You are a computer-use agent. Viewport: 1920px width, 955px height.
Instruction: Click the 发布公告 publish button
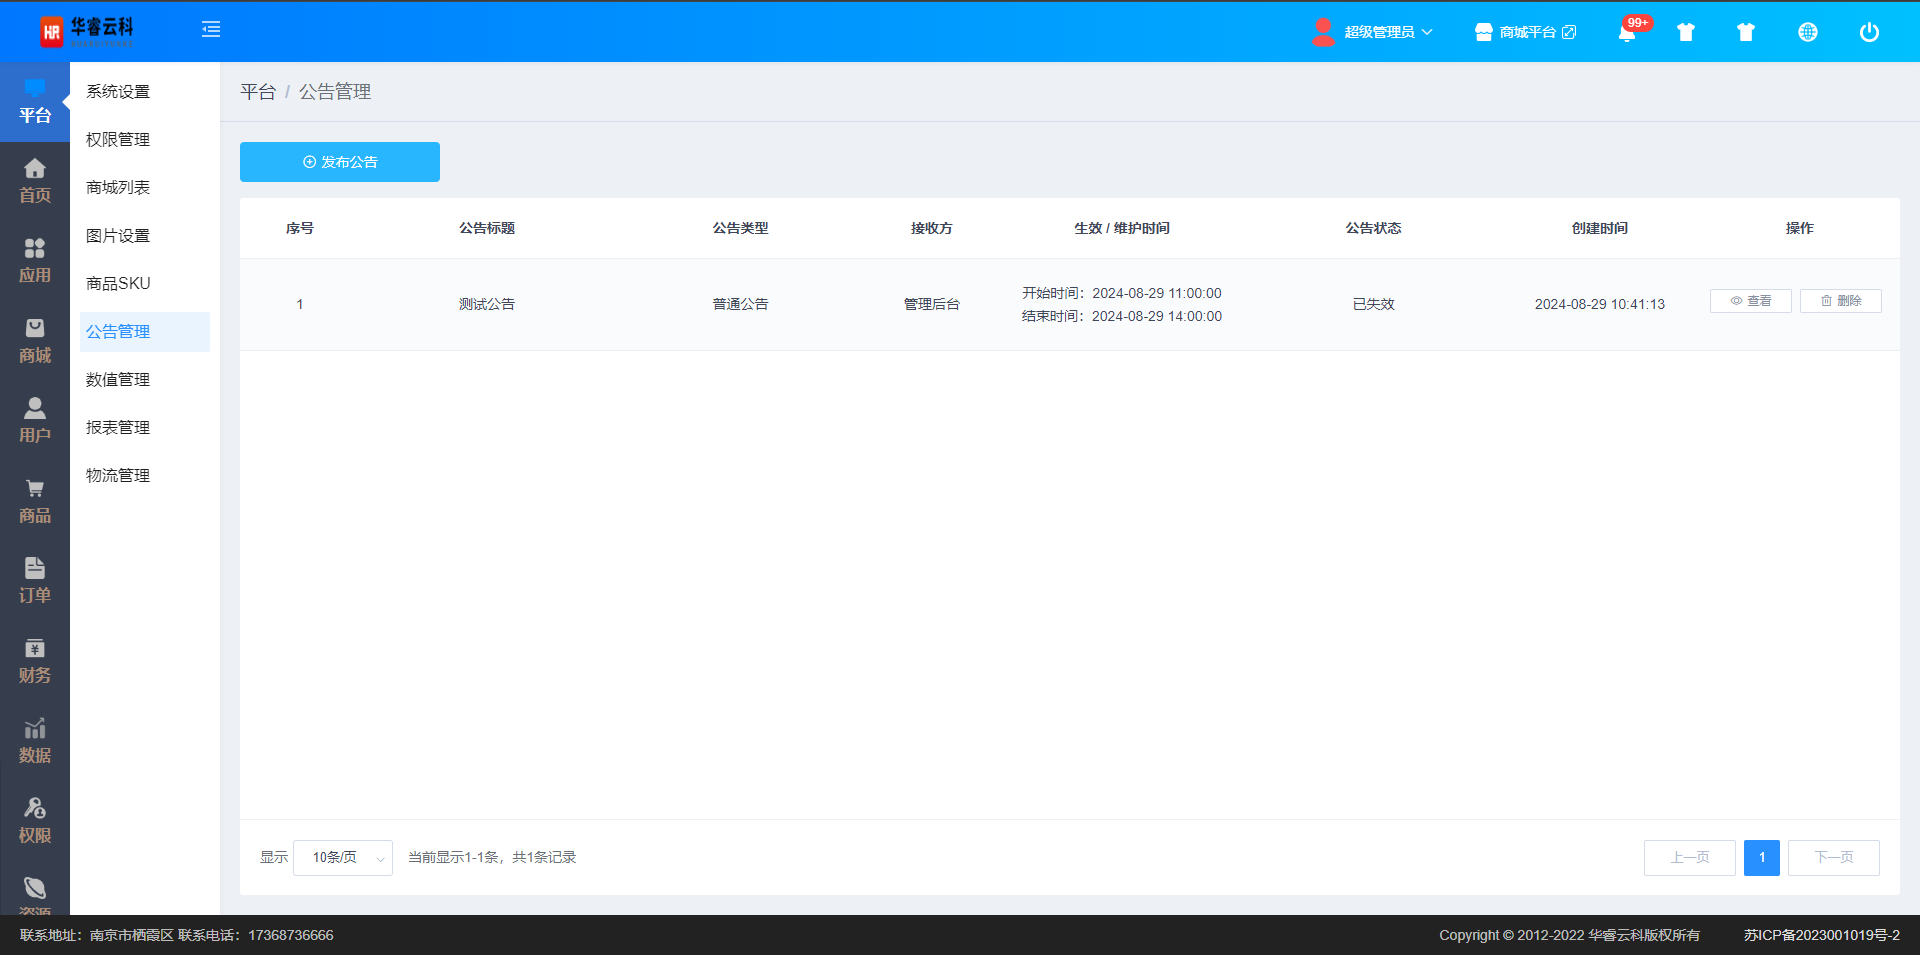pos(340,162)
